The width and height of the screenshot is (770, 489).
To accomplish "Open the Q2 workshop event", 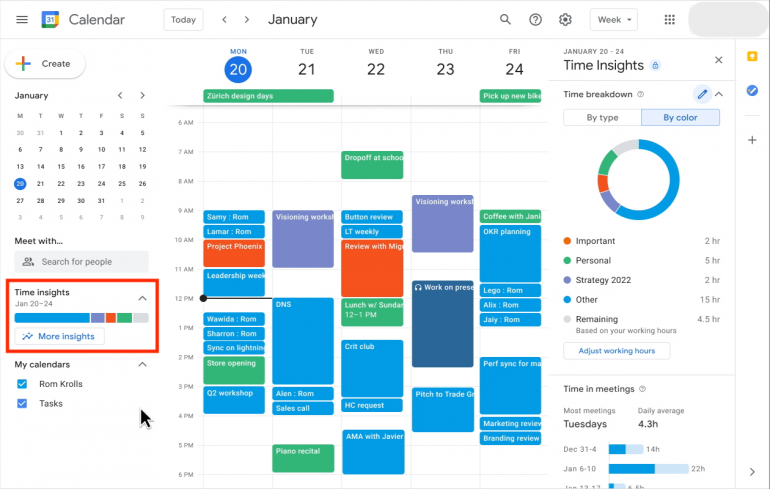I will pyautogui.click(x=234, y=400).
